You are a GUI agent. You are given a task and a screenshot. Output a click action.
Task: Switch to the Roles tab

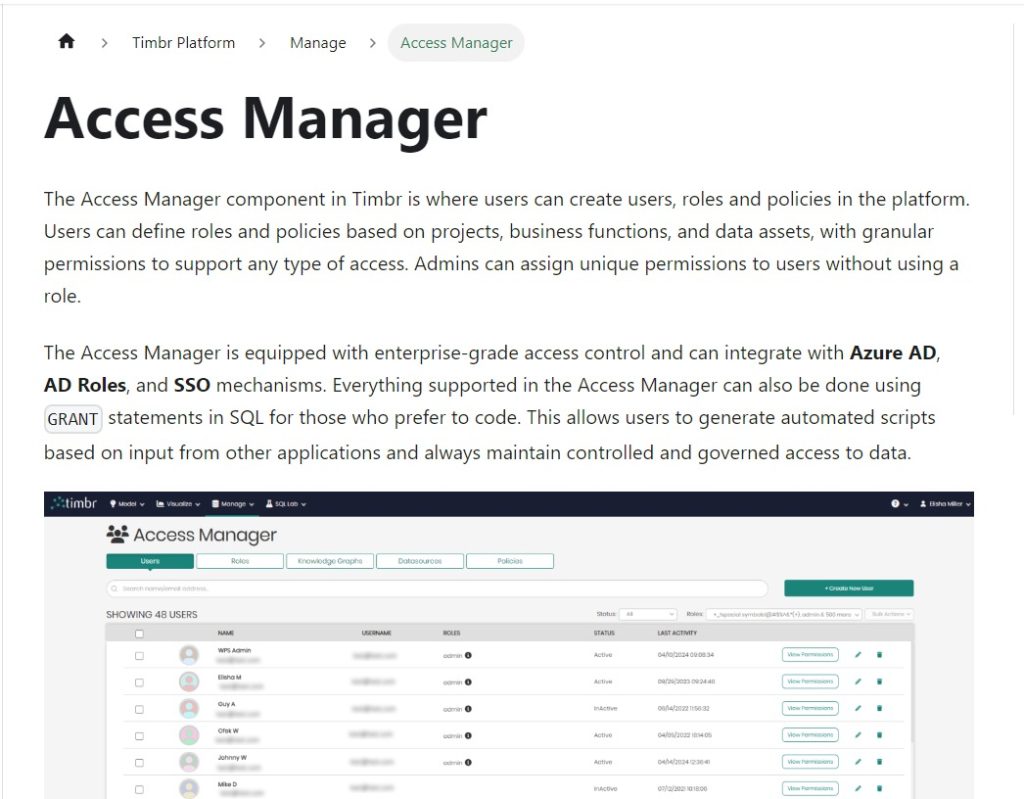[239, 560]
